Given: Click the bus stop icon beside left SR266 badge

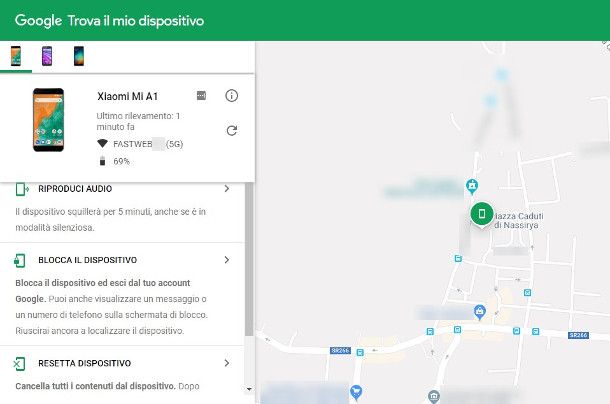Looking at the screenshot, I should (360, 353).
